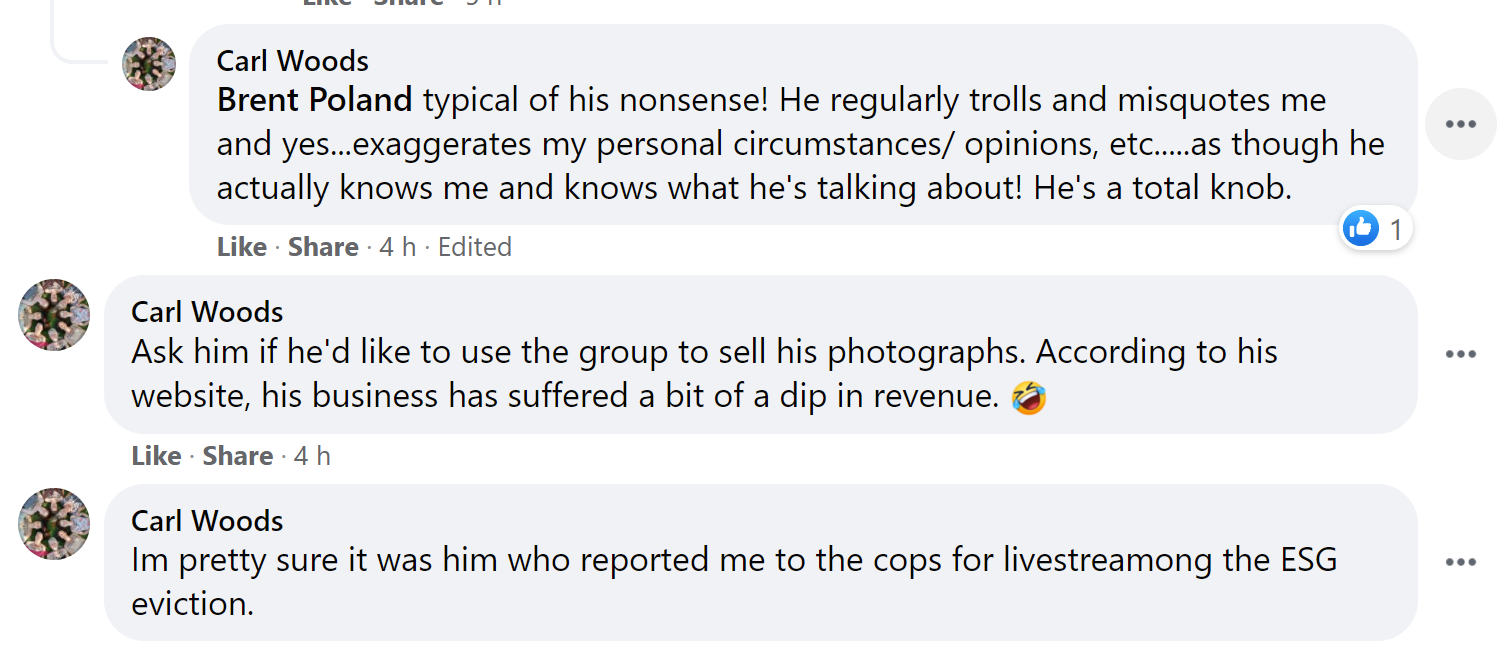View who reacted via the "1" count
Image resolution: width=1504 pixels, height=651 pixels.
click(x=1396, y=230)
